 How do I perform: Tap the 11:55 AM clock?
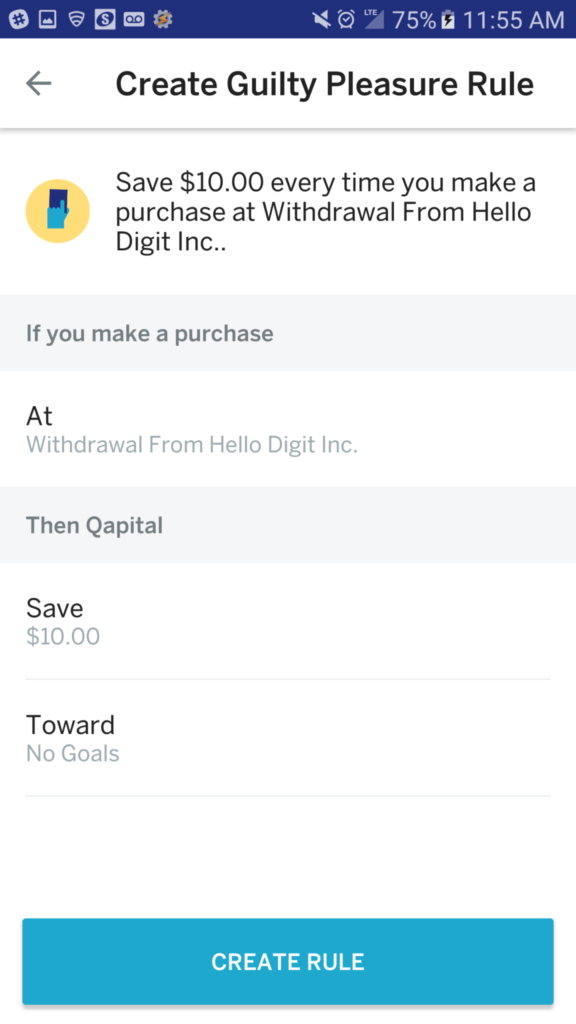[513, 20]
